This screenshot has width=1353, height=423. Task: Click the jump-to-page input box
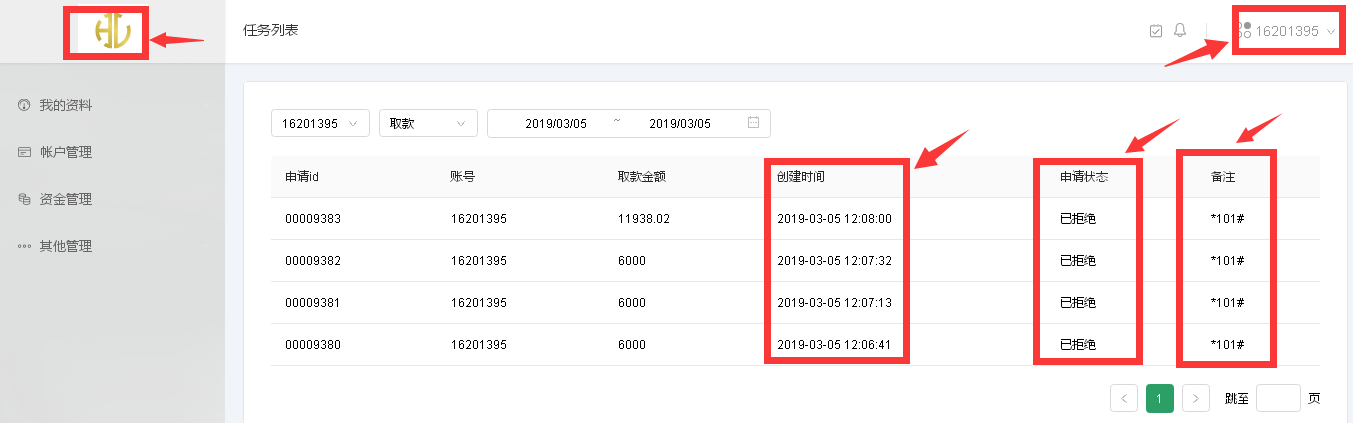point(1278,398)
